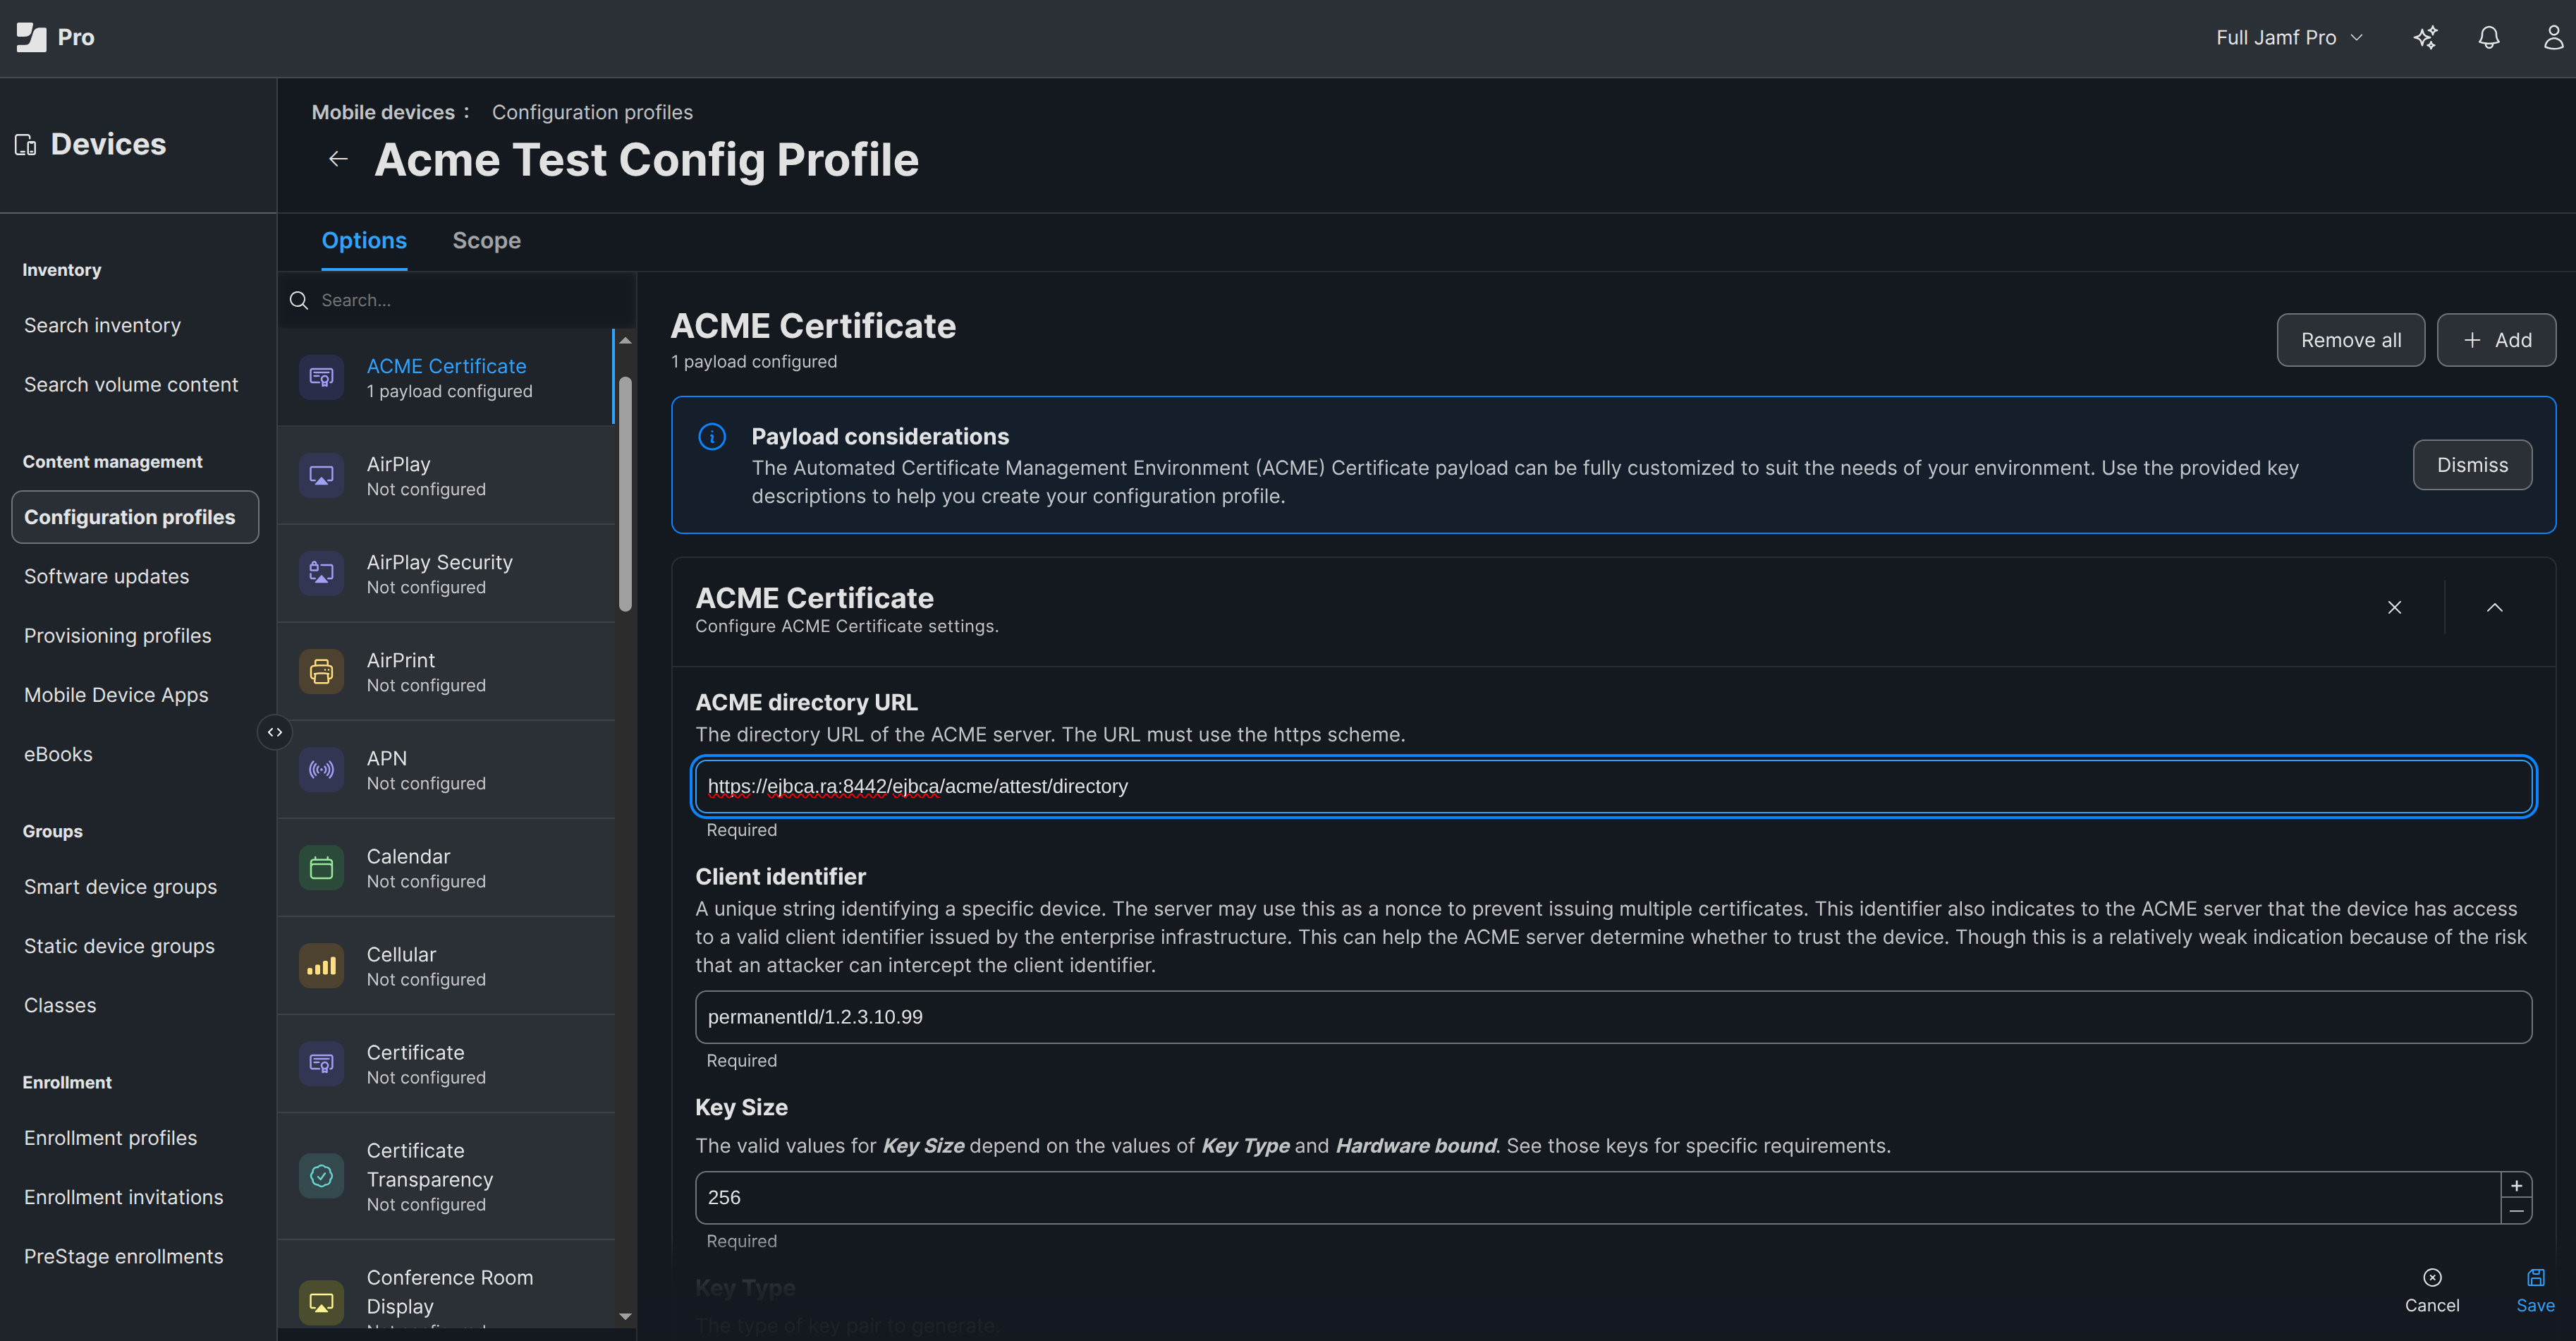
Task: Select the Cellular payload row
Action: point(446,966)
